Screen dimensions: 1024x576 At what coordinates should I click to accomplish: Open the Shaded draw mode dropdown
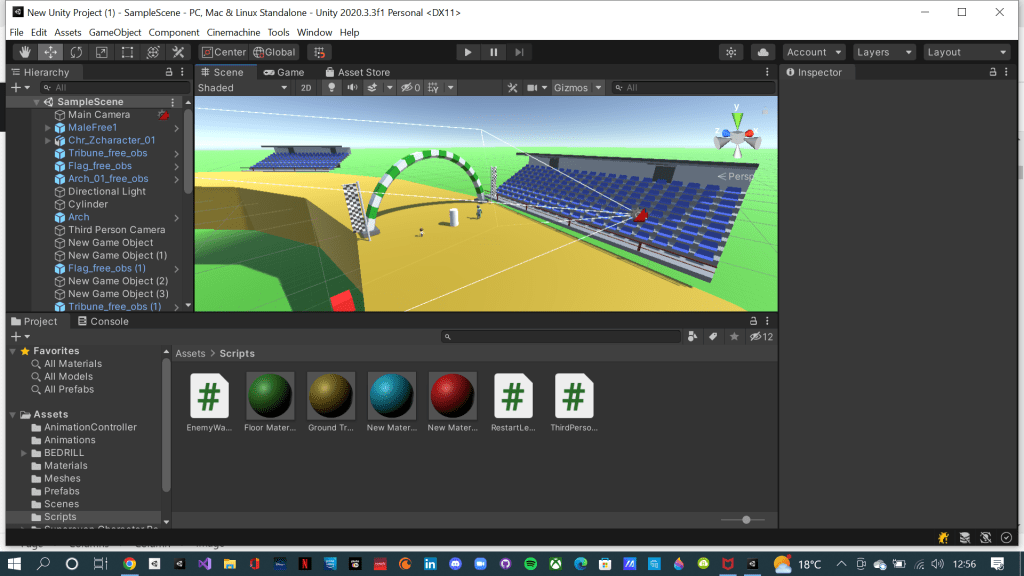tap(242, 88)
